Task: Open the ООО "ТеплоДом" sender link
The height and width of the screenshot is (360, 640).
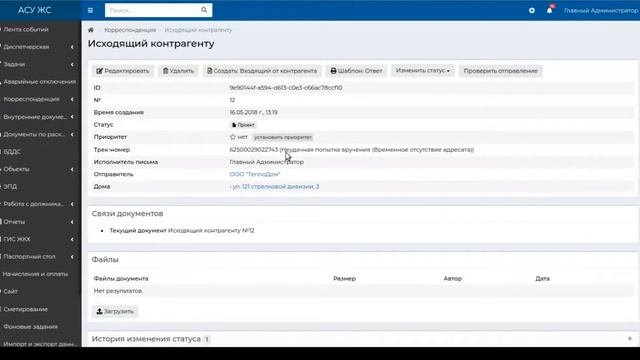Action: 255,174
